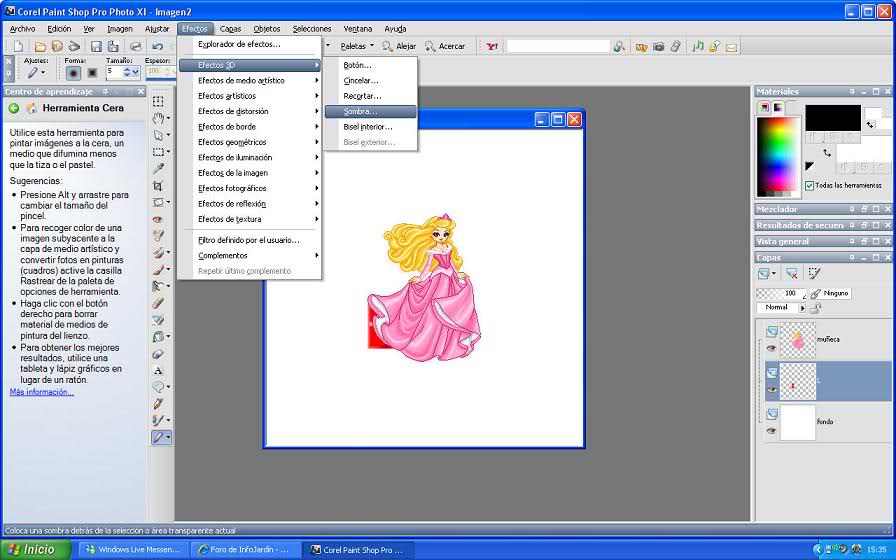The width and height of the screenshot is (896, 560).
Task: Click the Home icon in Centro de aprendizaje
Action: click(x=32, y=108)
